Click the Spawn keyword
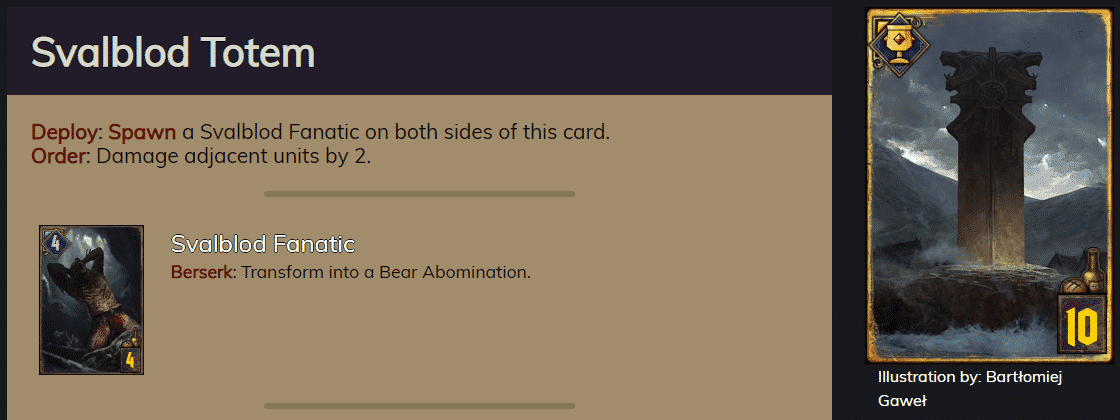This screenshot has height=420, width=1120. 141,132
